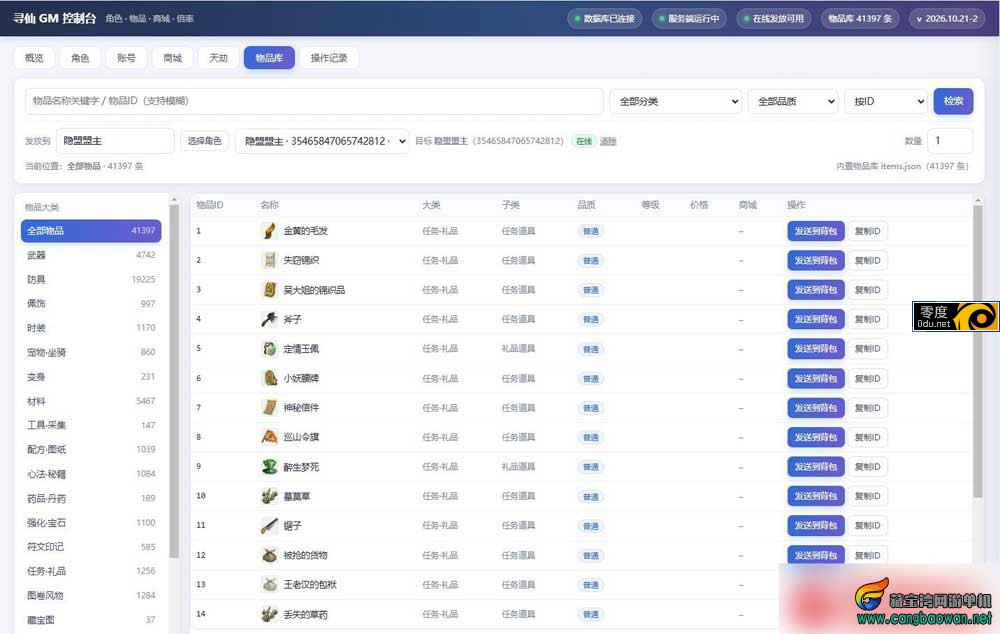Image resolution: width=1000 pixels, height=634 pixels.
Task: Click the 在线发放可用 status badge
Action: point(774,18)
